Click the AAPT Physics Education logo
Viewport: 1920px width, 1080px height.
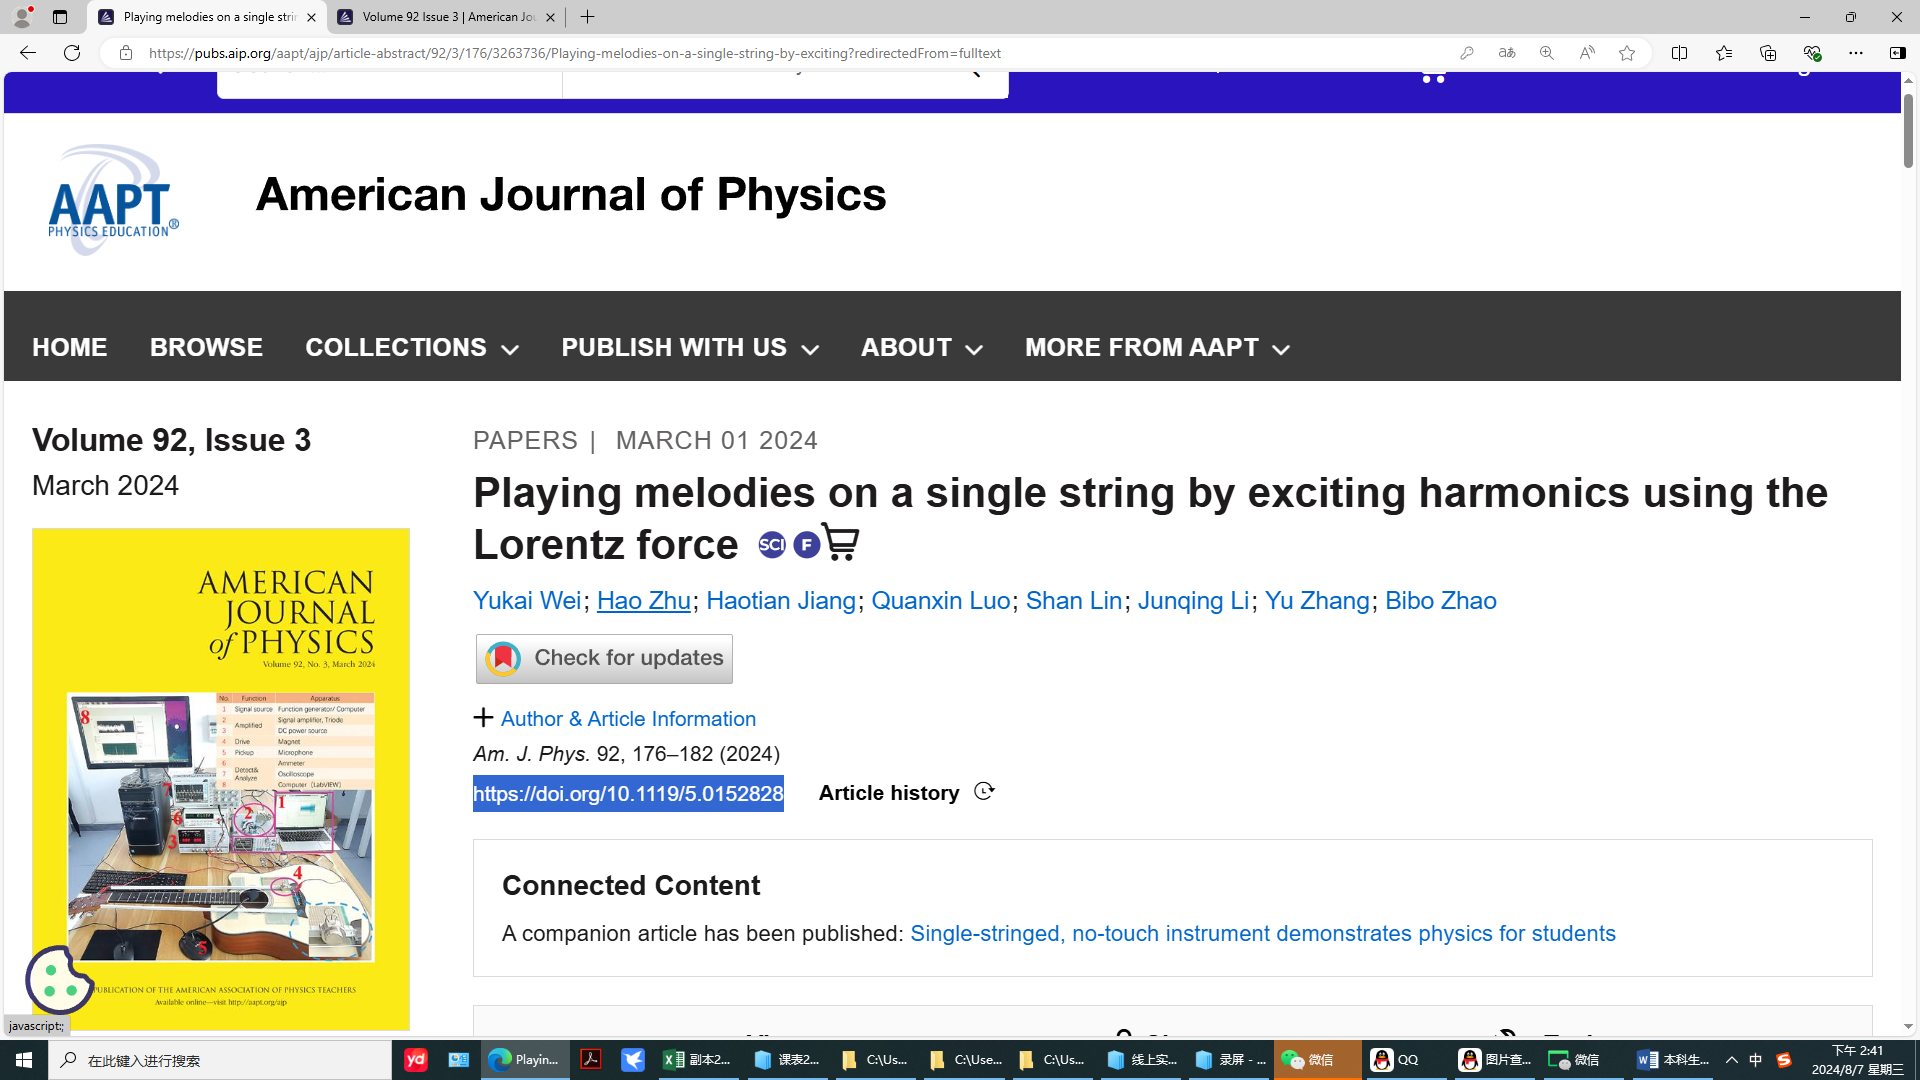coord(113,200)
